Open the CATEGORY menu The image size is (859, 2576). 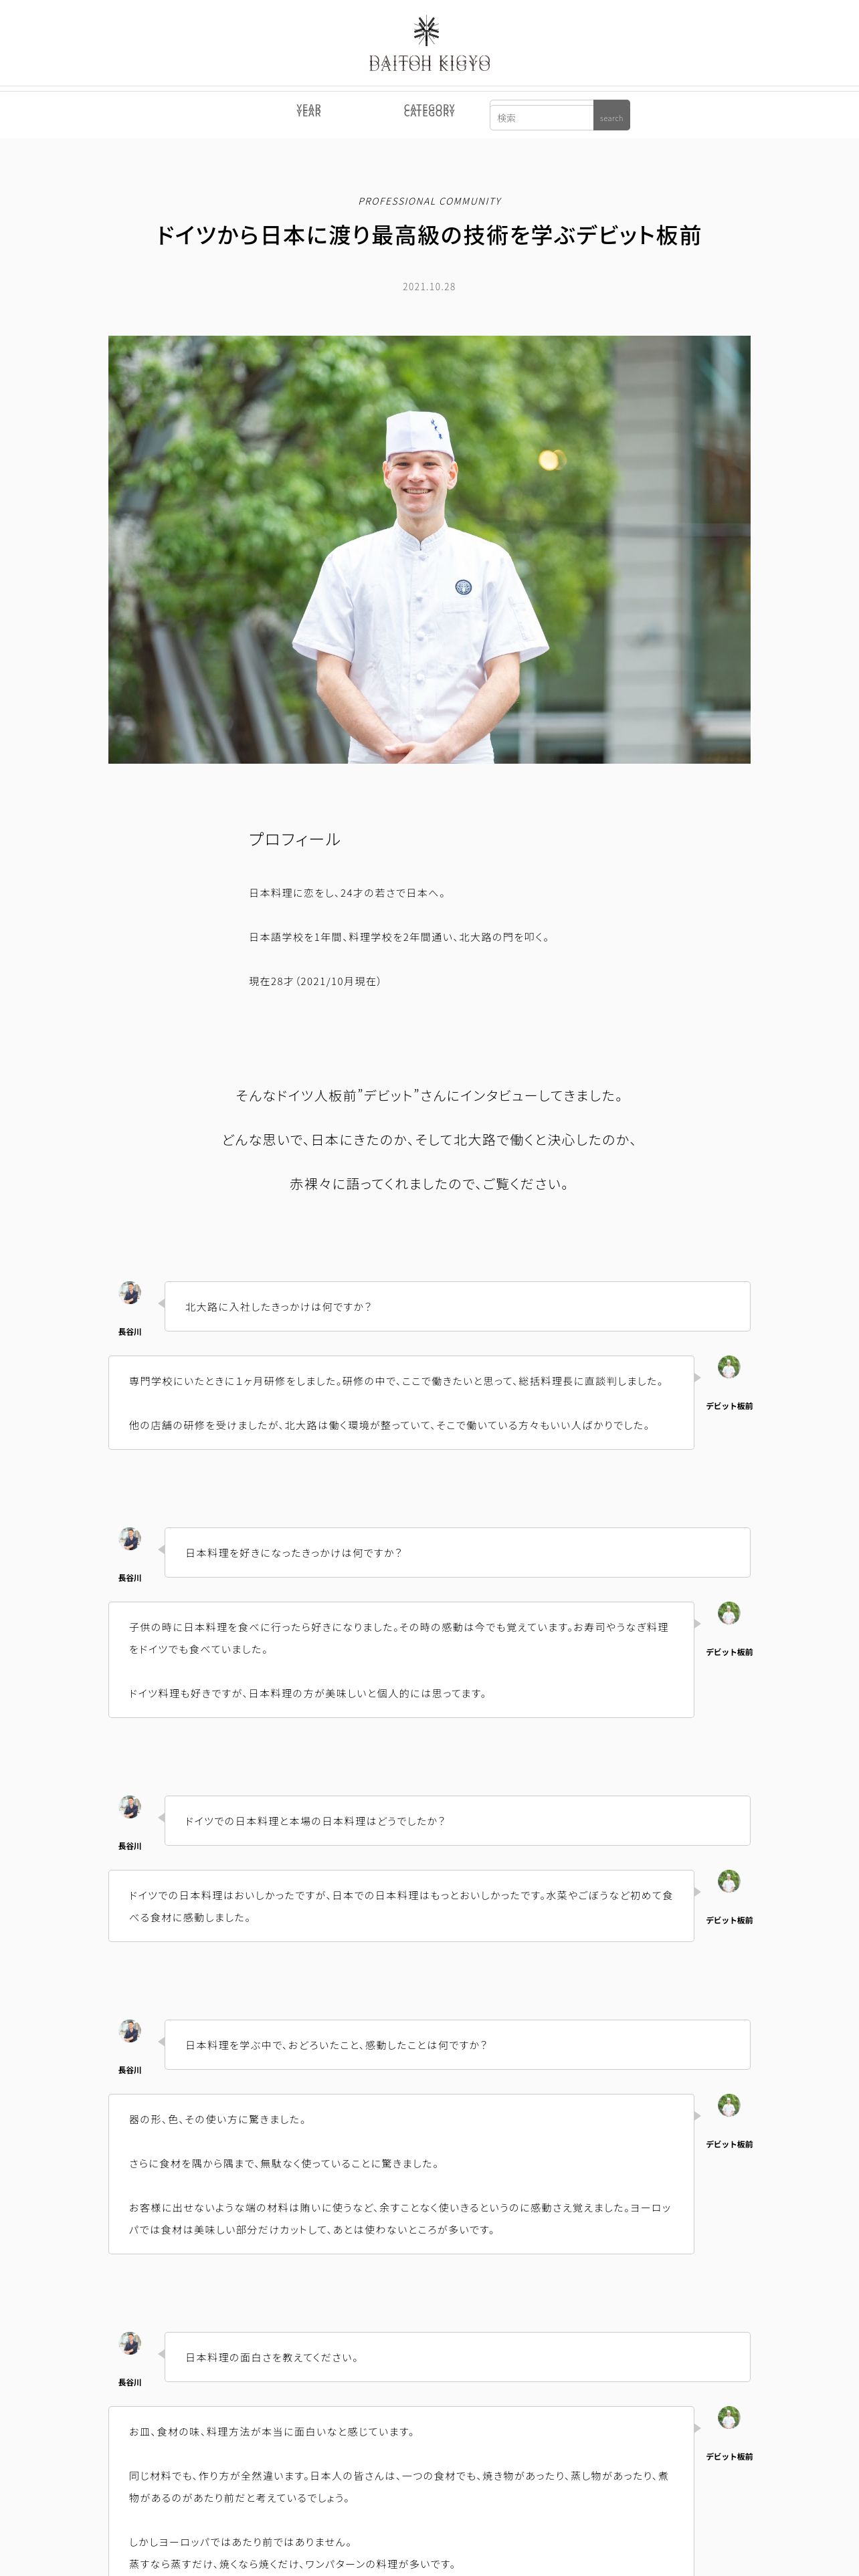(429, 110)
